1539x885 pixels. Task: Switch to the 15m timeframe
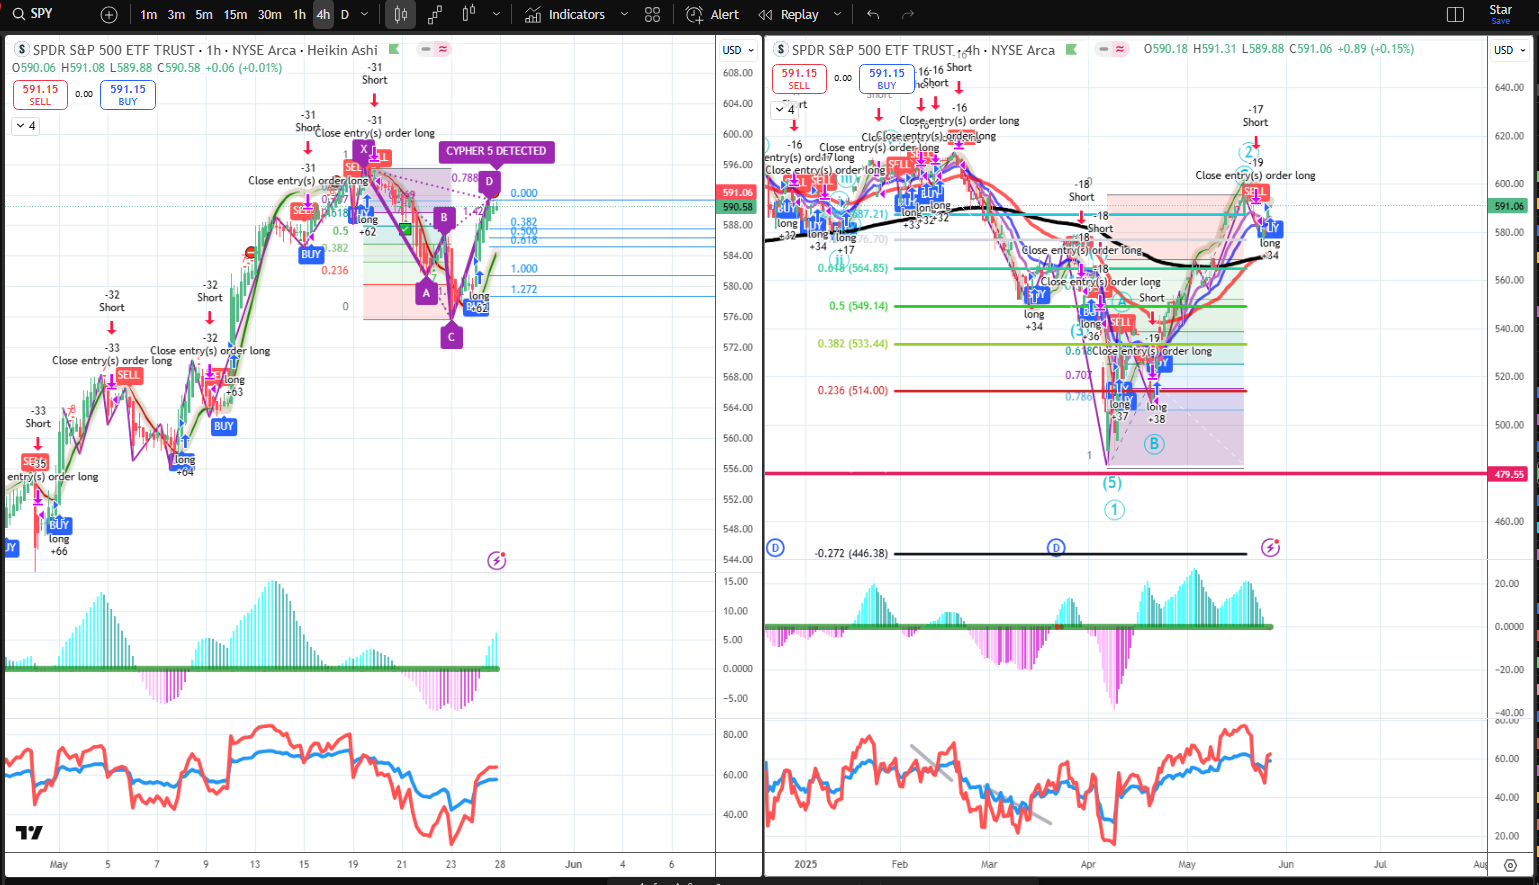pos(235,15)
